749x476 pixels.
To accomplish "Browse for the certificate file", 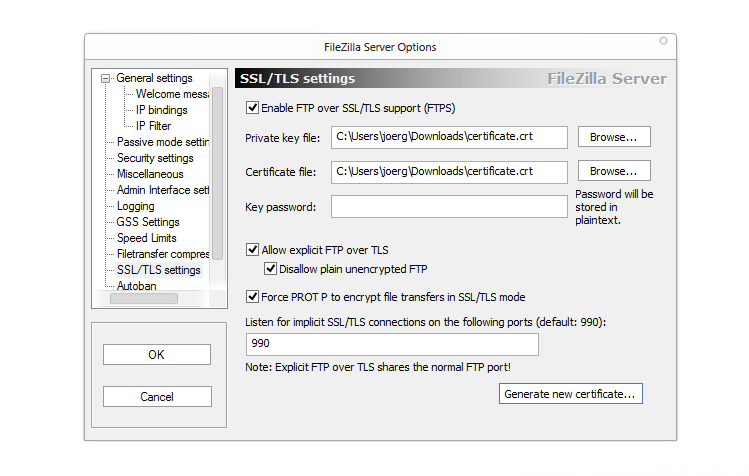I will 614,171.
